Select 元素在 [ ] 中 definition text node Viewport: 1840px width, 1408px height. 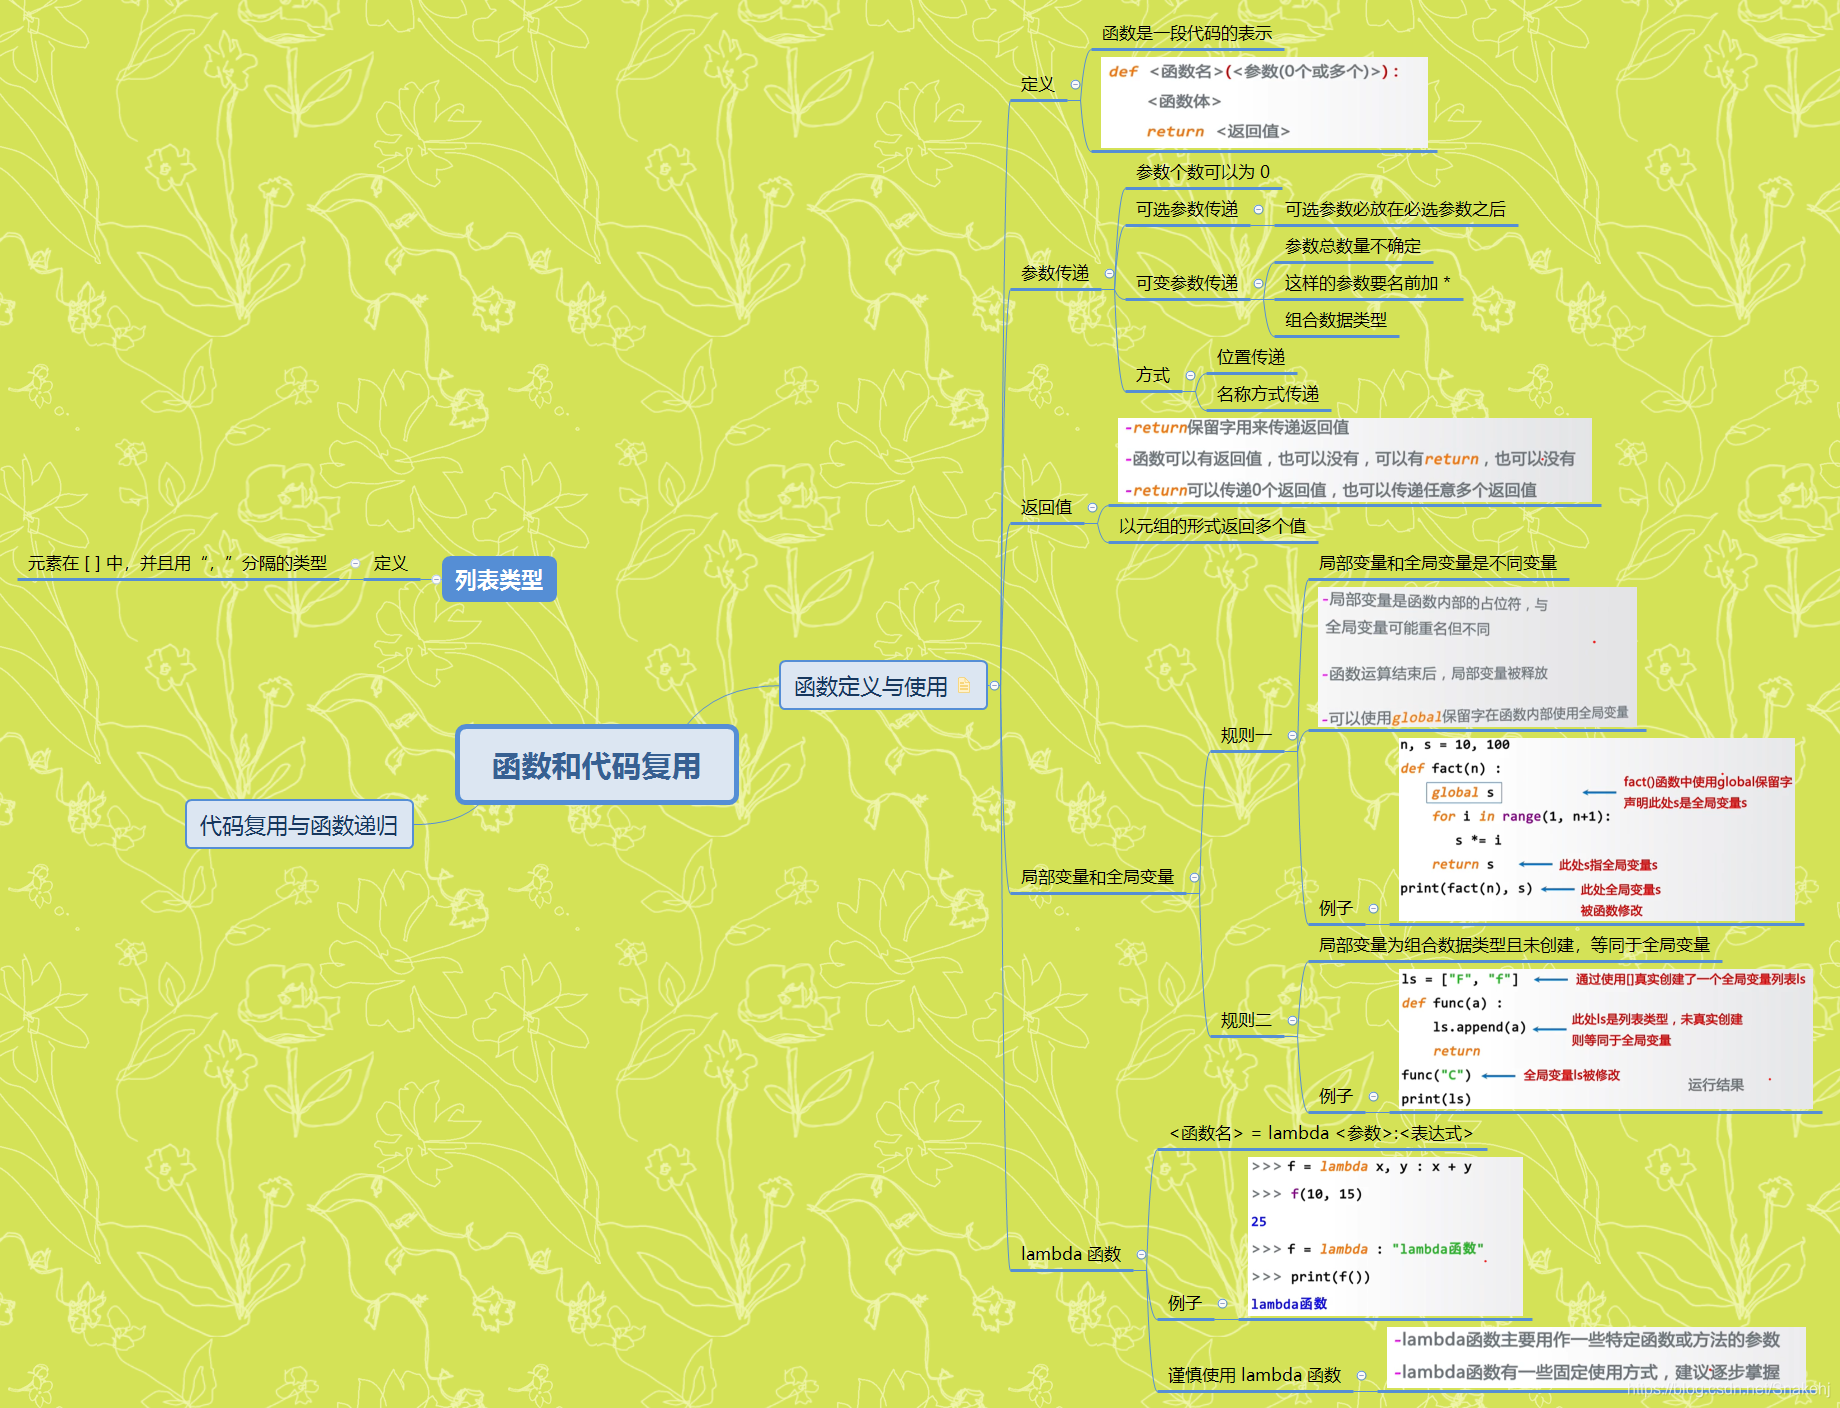(178, 563)
